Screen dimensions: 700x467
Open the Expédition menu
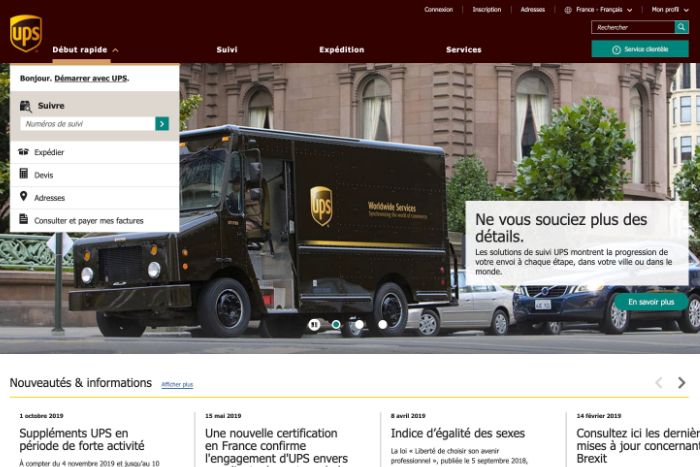tap(342, 49)
